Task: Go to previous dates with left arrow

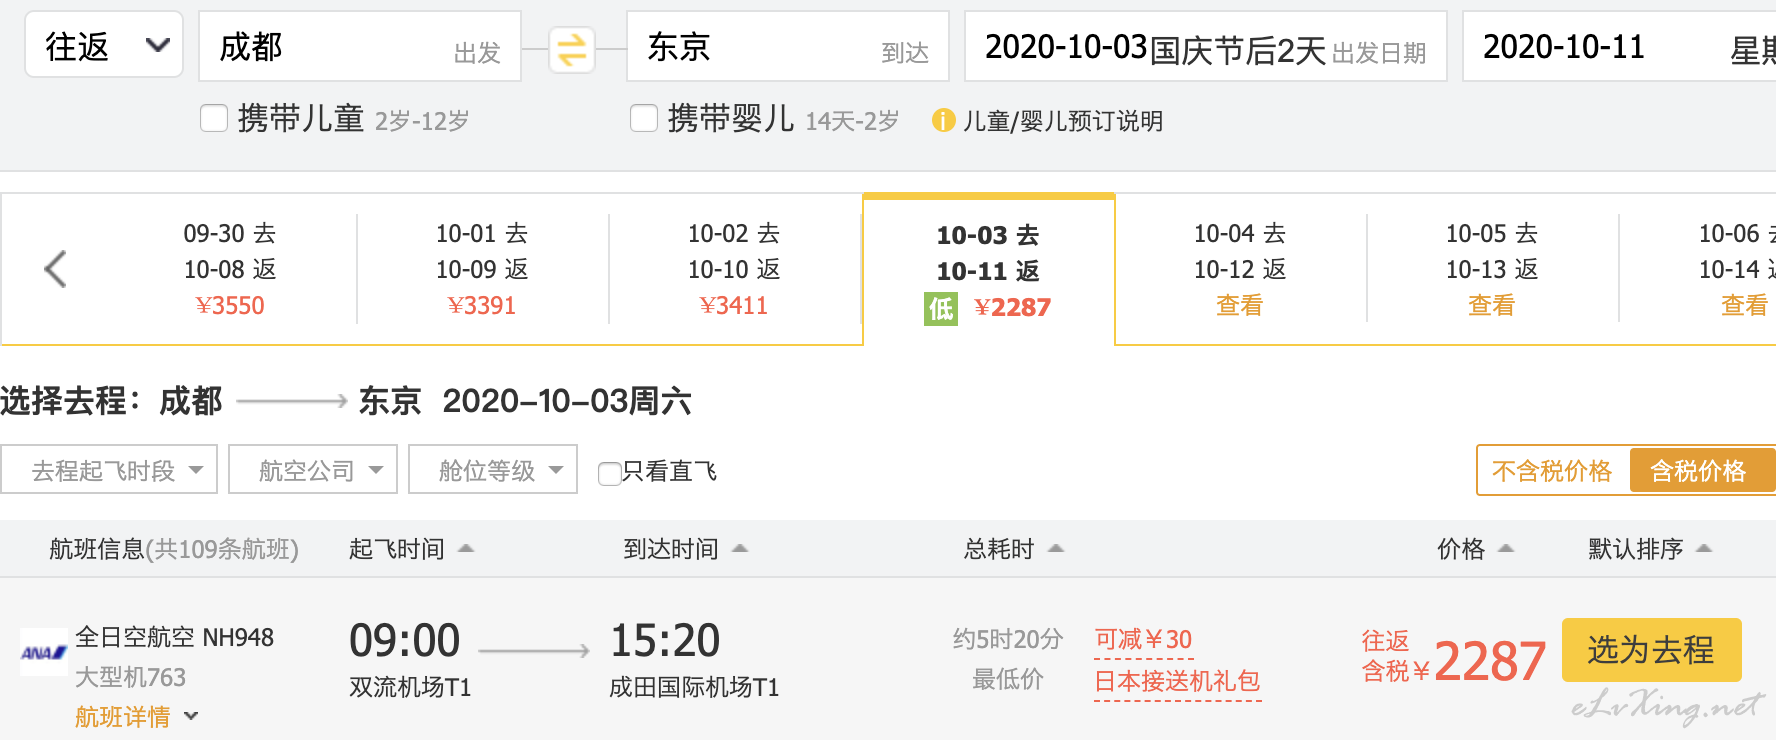Action: point(55,269)
